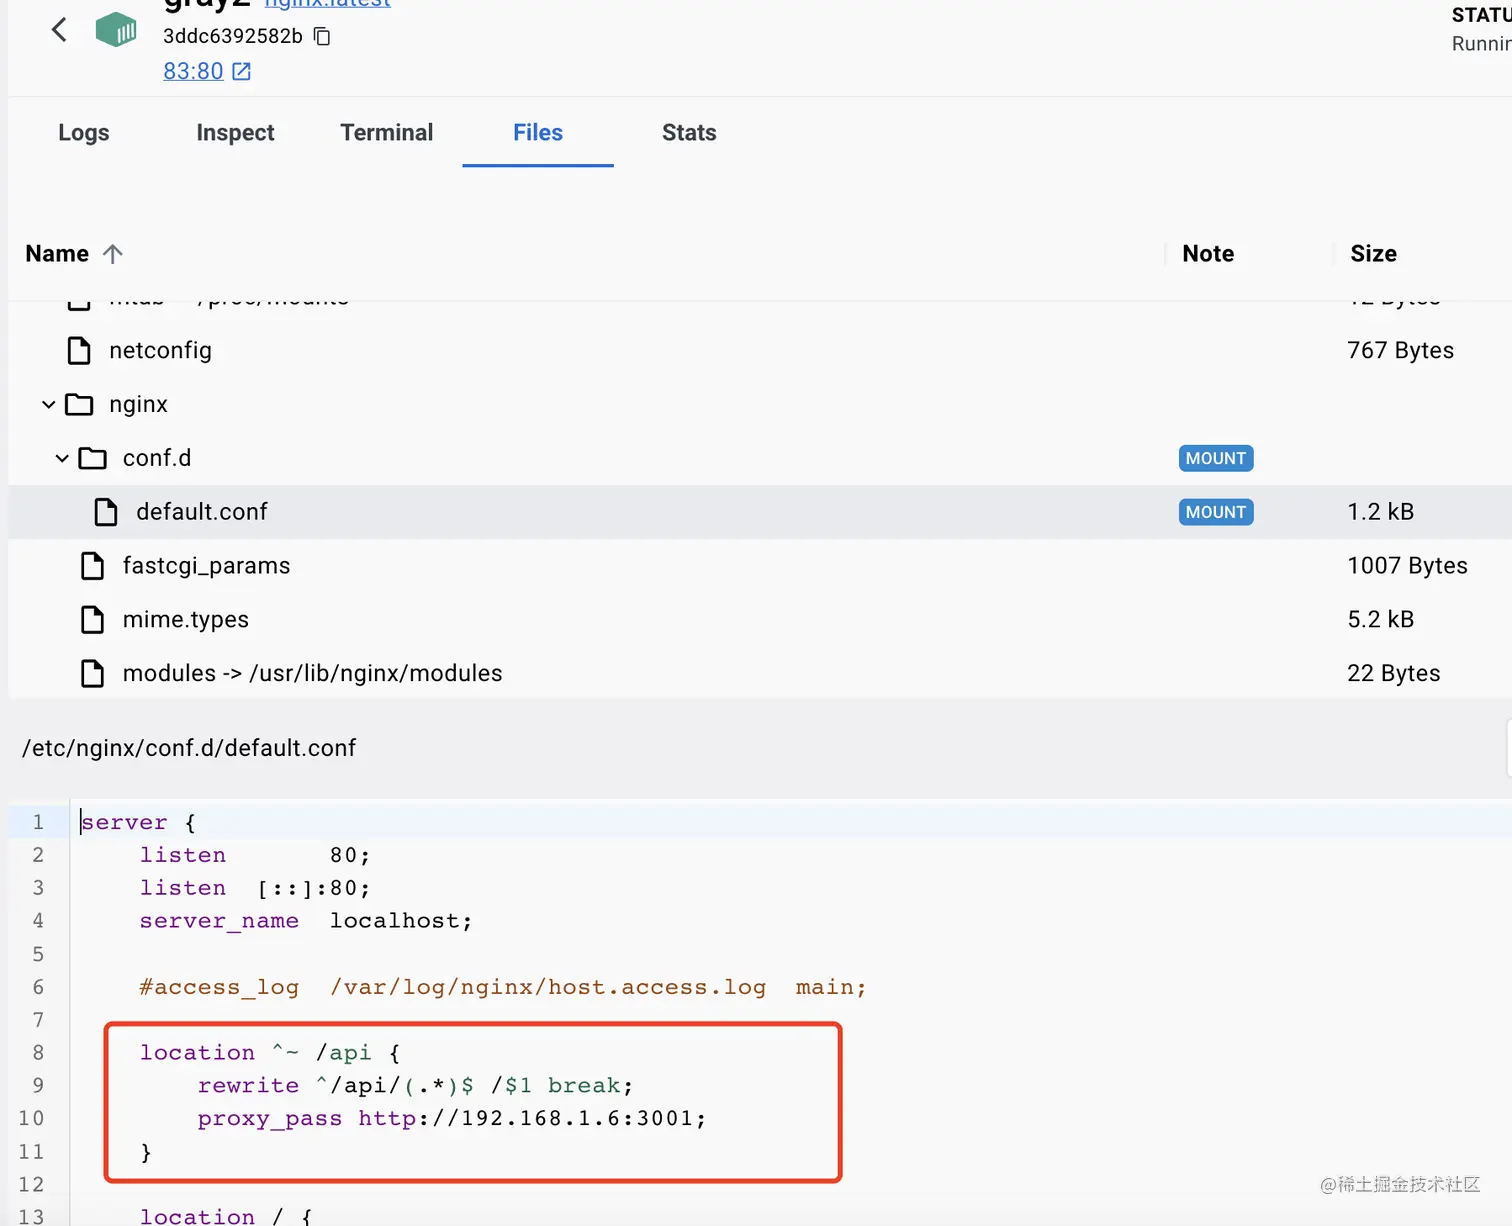Switch to the Logs tab
1512x1226 pixels.
84,132
